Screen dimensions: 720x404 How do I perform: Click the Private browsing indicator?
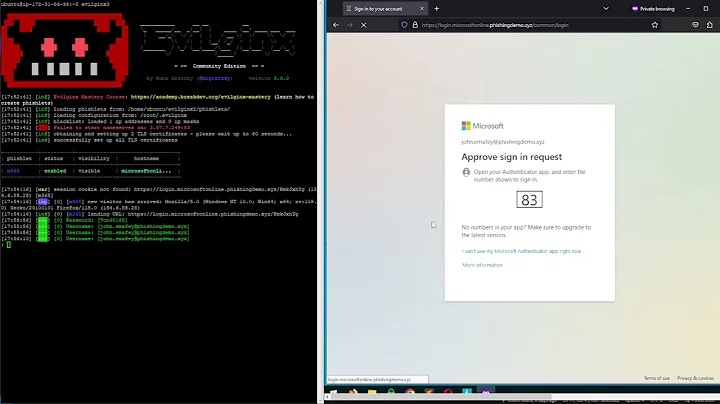[x=653, y=9]
